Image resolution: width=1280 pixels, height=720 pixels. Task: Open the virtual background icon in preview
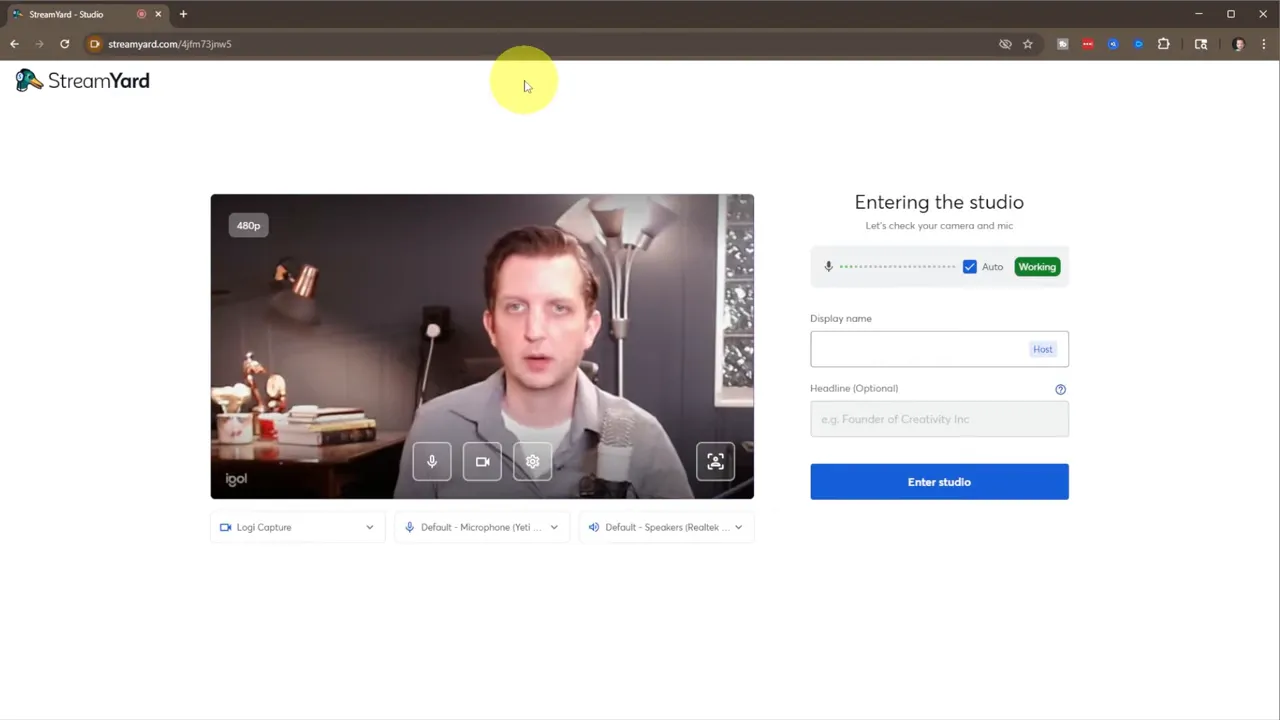[715, 461]
